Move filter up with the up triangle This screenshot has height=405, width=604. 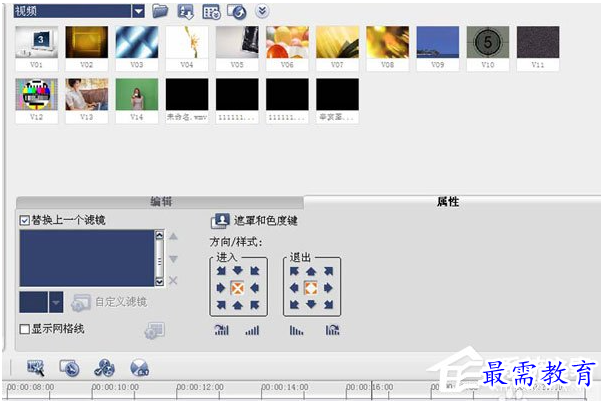[x=173, y=236]
